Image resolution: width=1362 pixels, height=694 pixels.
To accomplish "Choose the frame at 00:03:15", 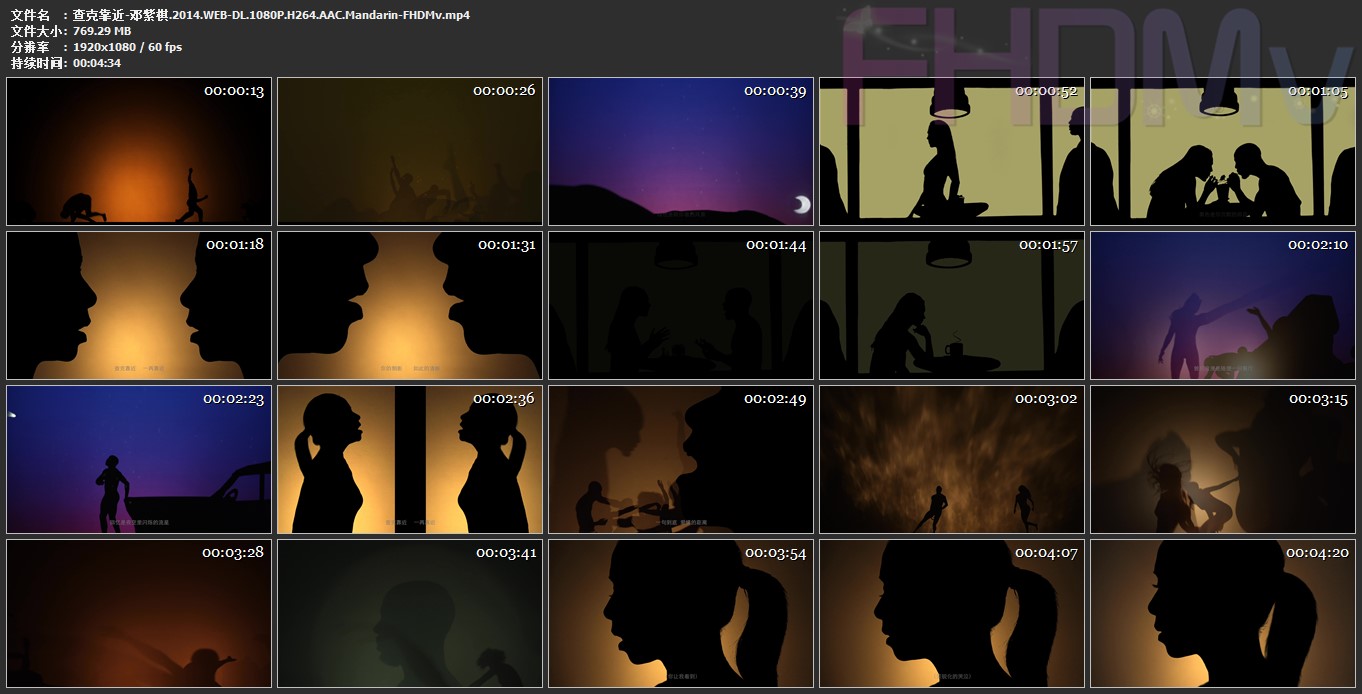I will click(1223, 459).
